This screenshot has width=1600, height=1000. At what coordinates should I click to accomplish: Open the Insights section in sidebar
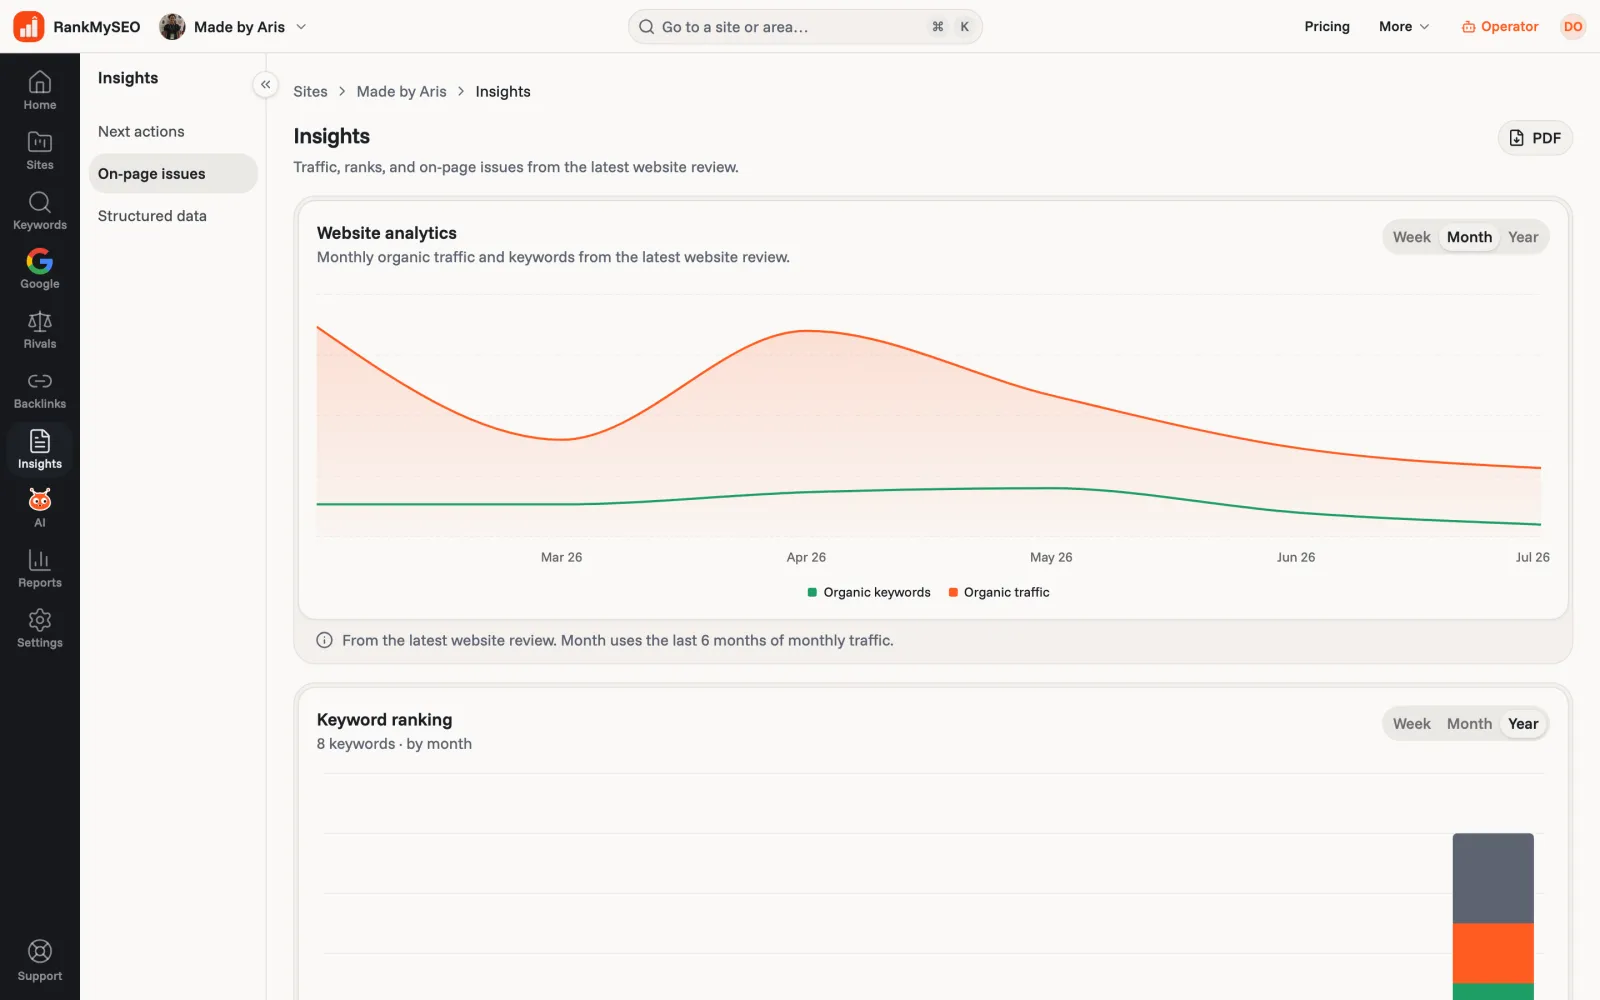(x=40, y=450)
